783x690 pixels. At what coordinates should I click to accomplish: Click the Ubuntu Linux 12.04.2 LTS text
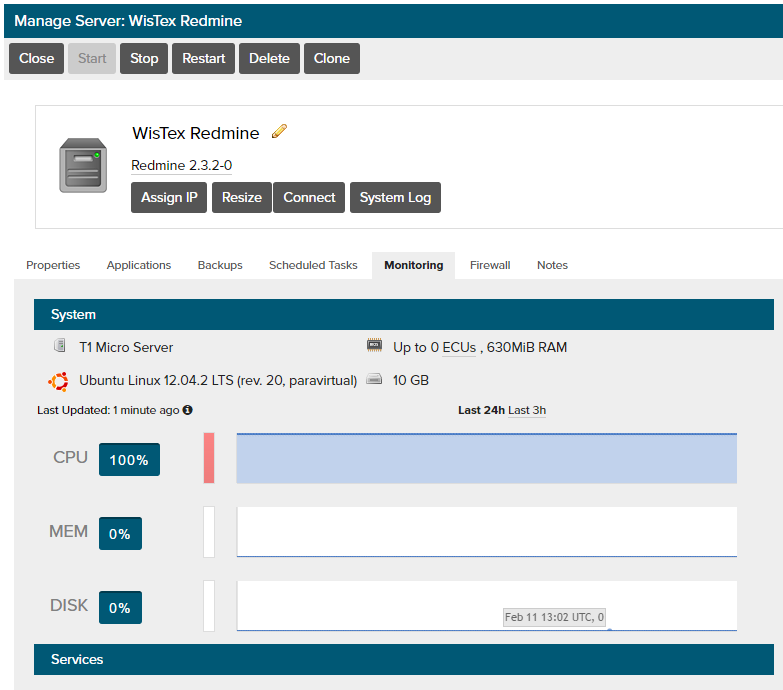[218, 380]
